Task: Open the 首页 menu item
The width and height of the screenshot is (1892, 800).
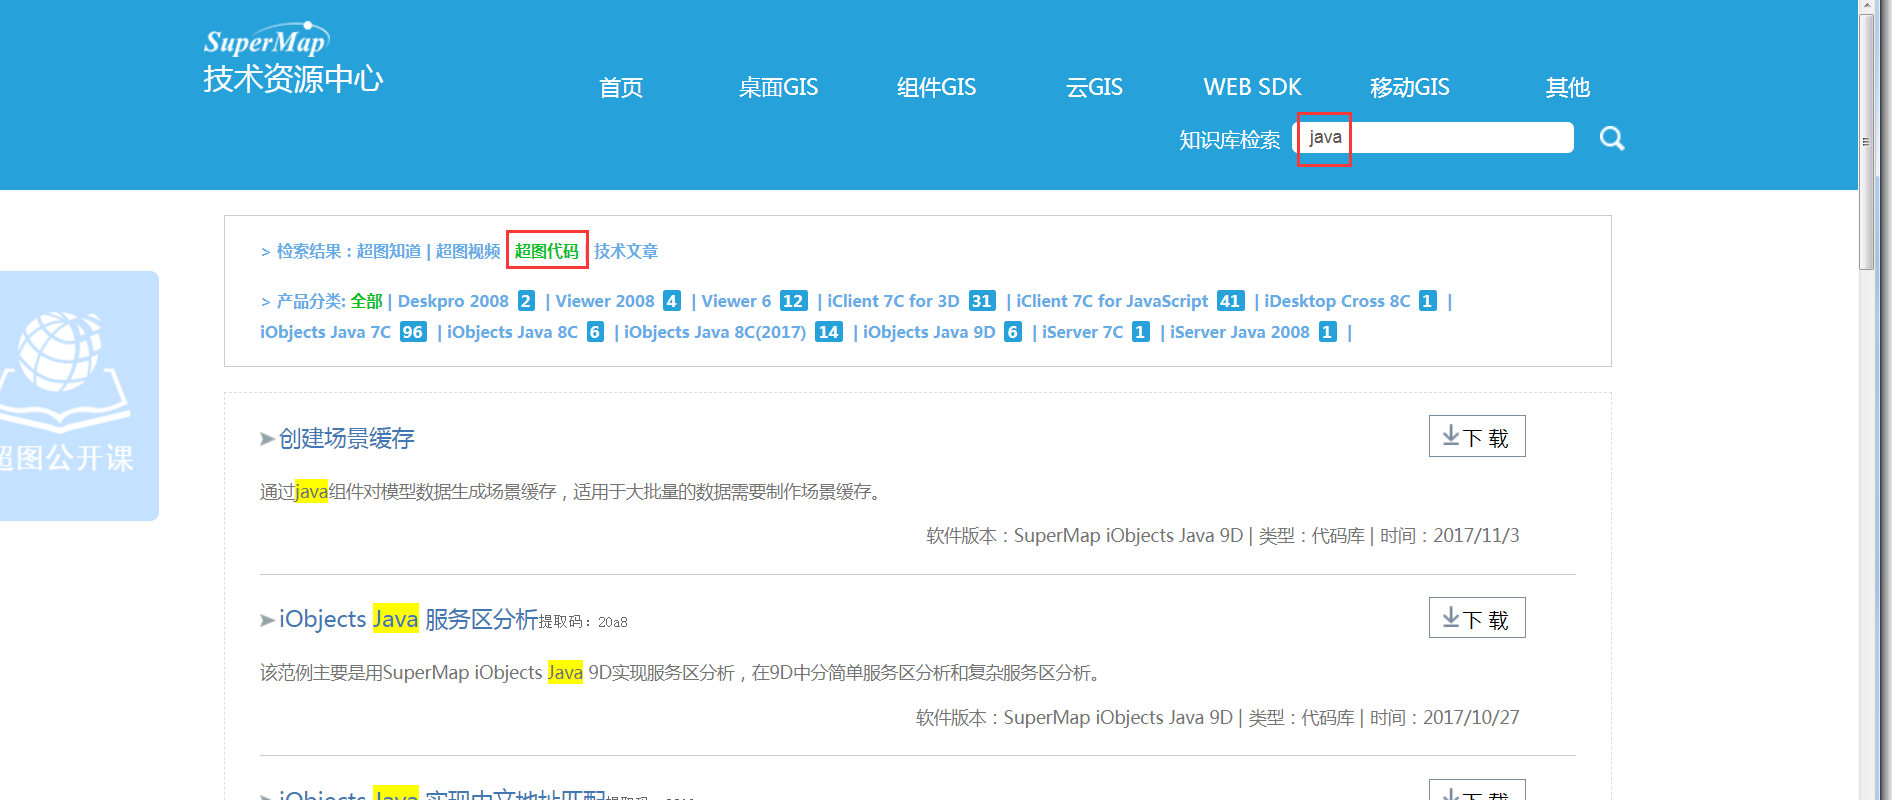Action: [x=621, y=88]
